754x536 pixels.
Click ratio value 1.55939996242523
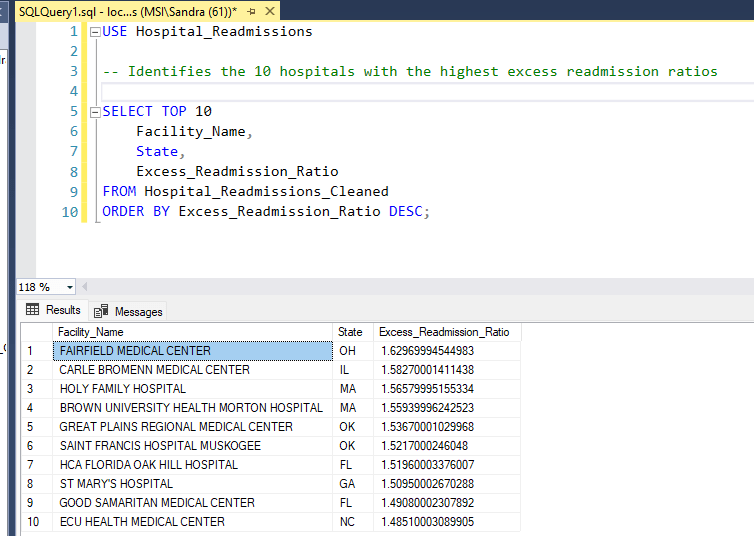pyautogui.click(x=447, y=408)
